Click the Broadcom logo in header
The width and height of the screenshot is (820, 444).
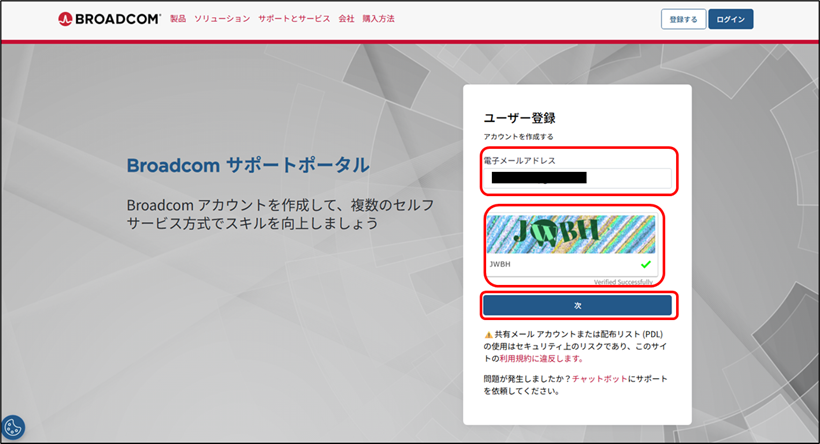coord(109,19)
